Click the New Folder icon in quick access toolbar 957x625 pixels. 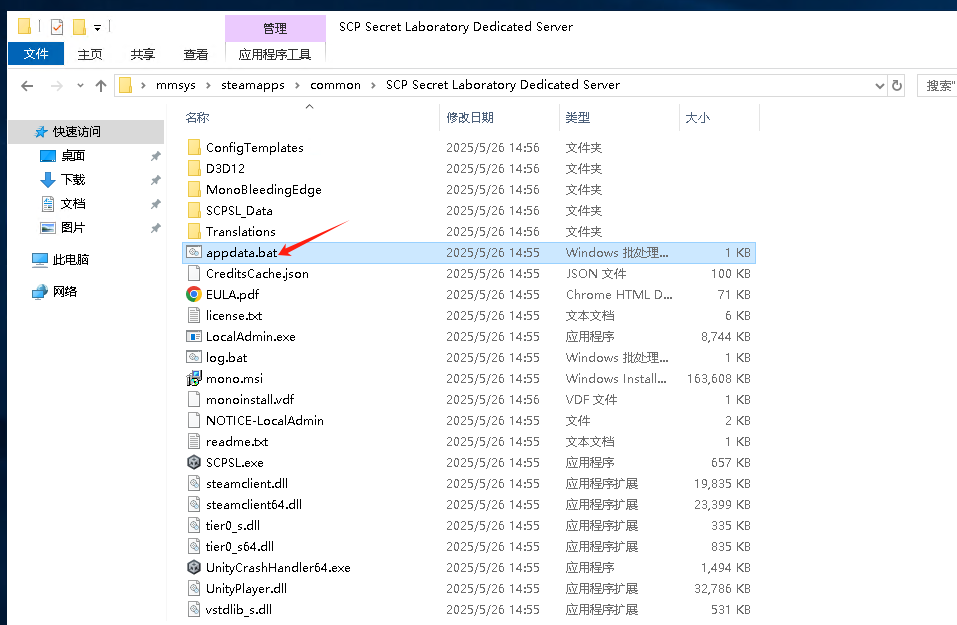[79, 27]
